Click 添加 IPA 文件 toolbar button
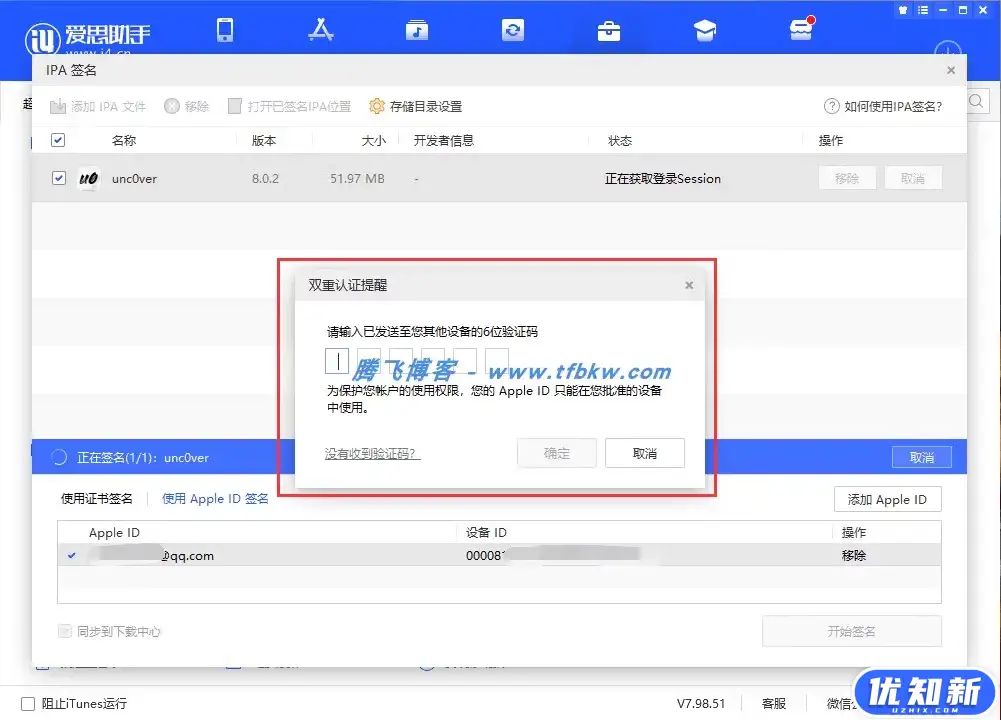The image size is (1001, 720). (98, 106)
